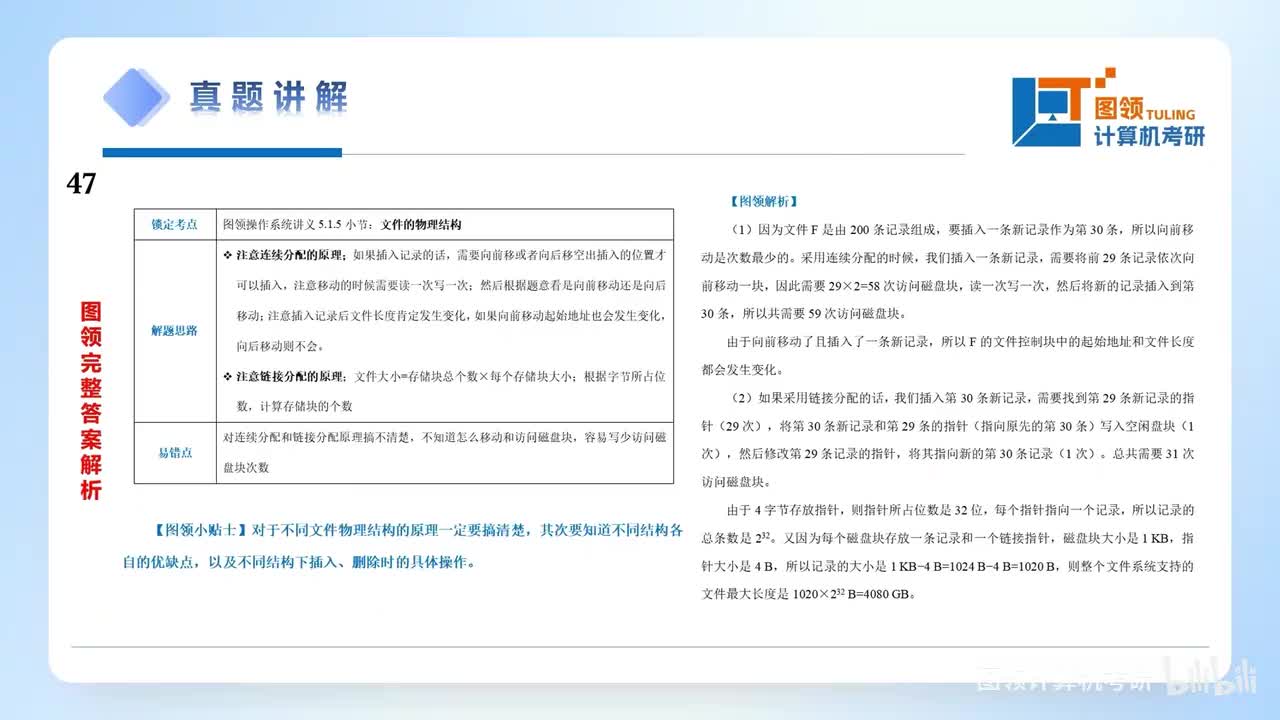Select the 真题讲解 slide title
This screenshot has width=1280, height=720.
point(268,98)
